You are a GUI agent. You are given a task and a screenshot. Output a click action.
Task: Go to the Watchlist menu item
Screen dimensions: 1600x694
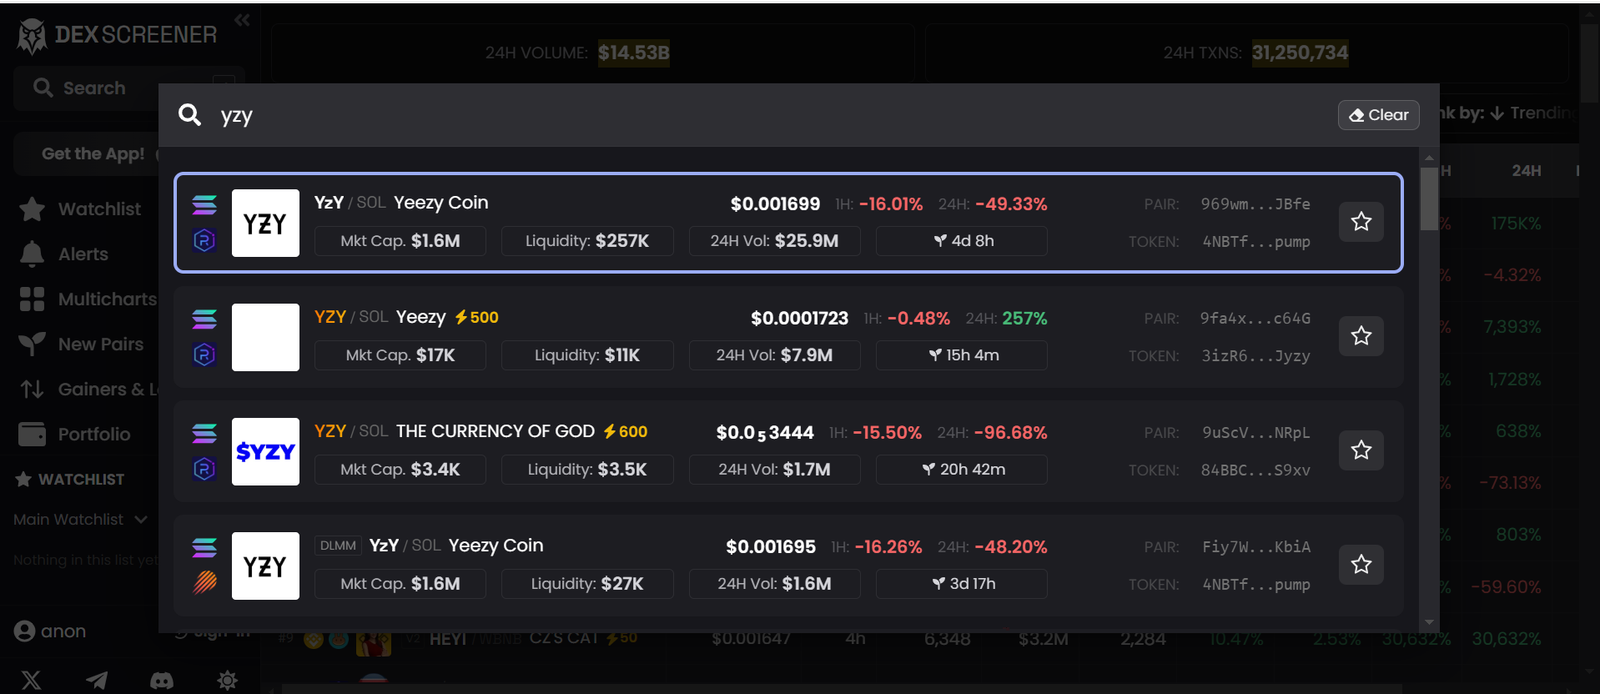tap(99, 209)
